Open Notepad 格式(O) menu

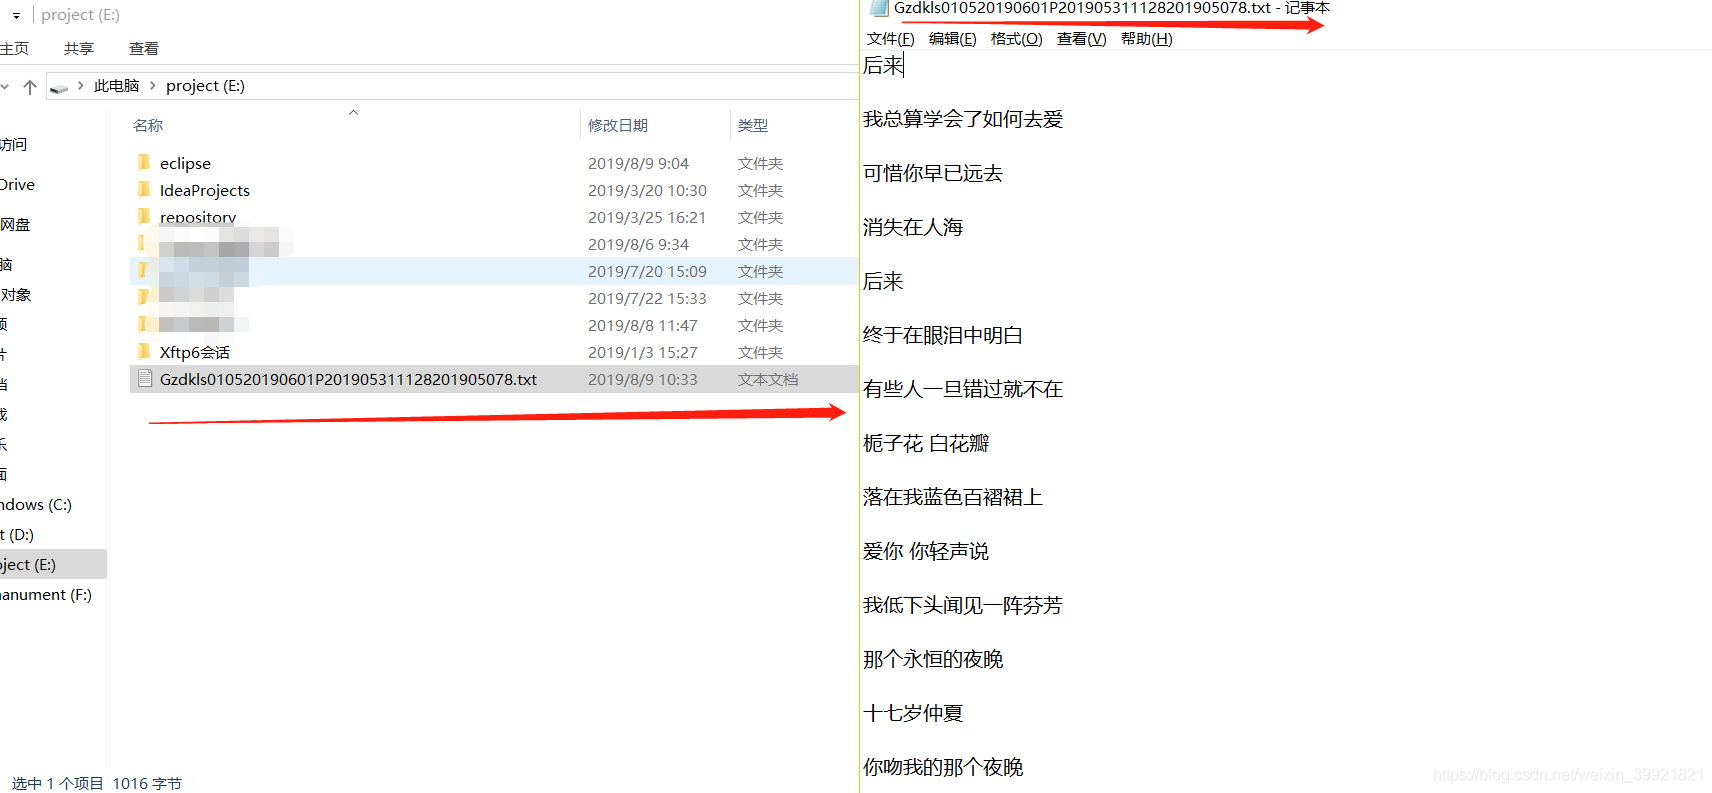point(1016,39)
